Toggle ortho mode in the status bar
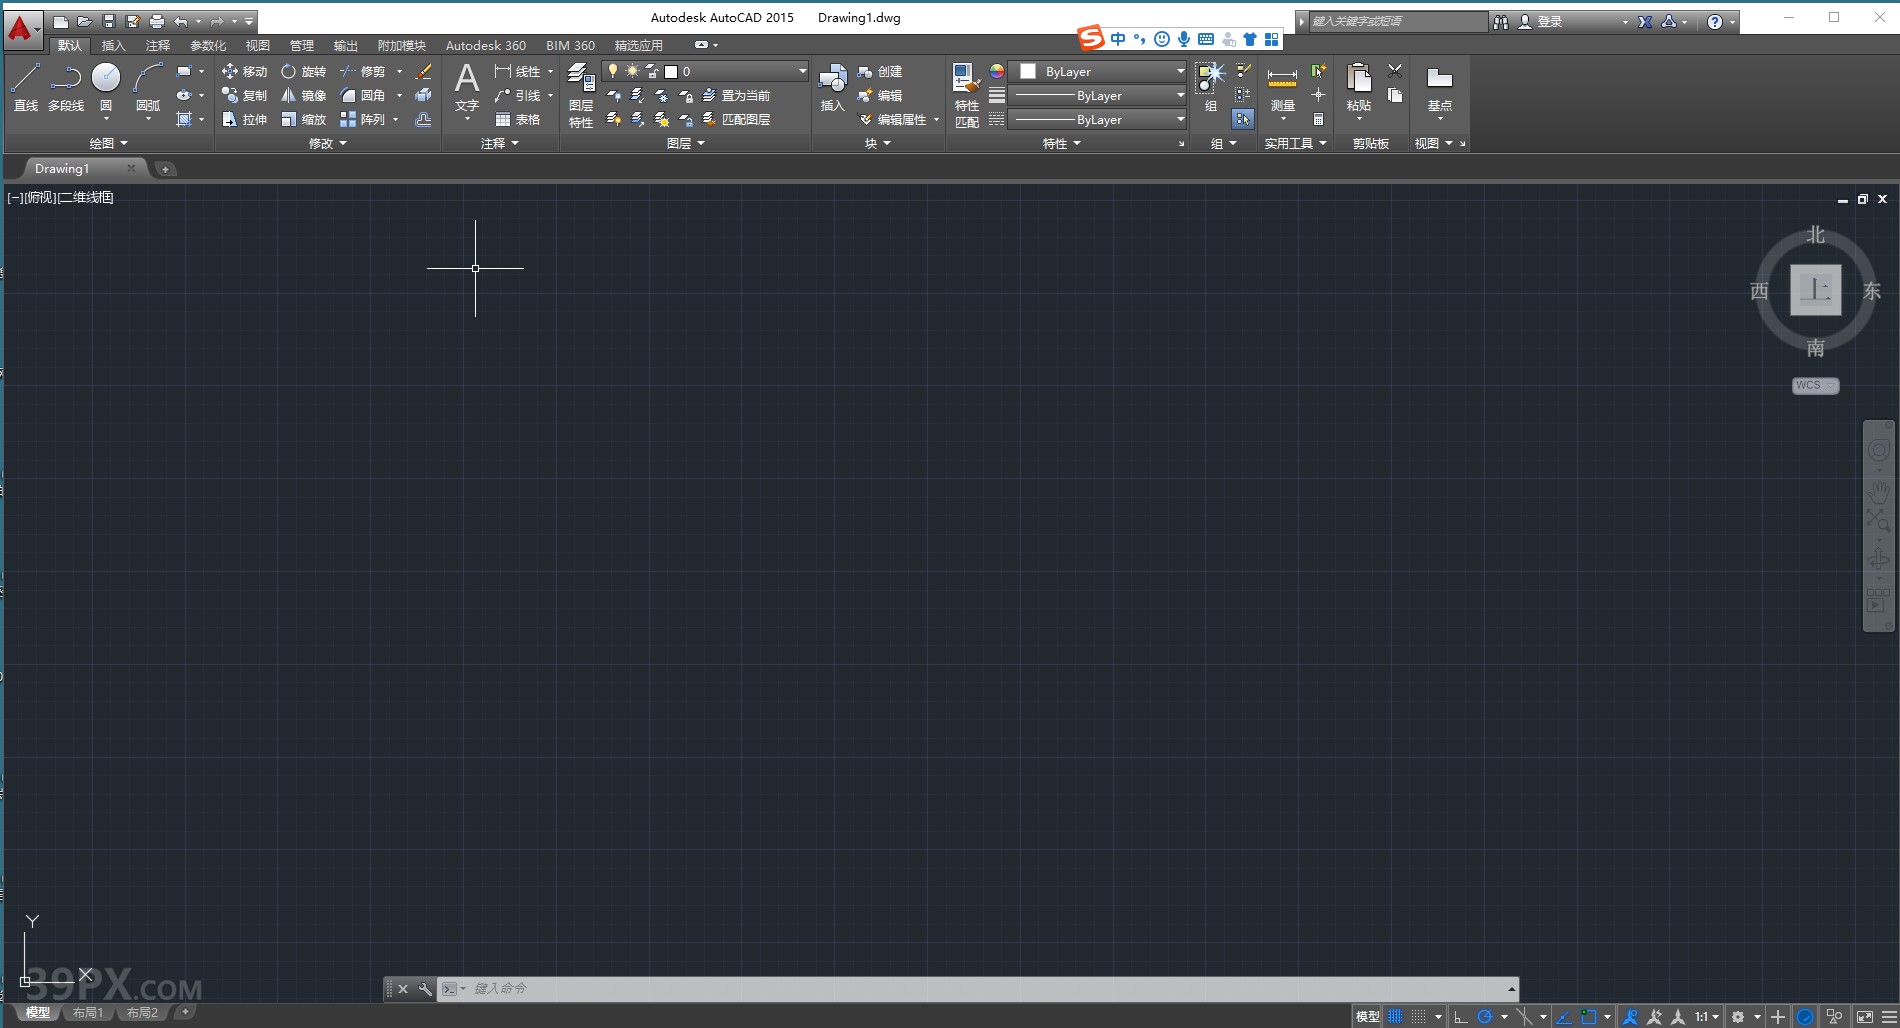Image resolution: width=1900 pixels, height=1028 pixels. click(x=1460, y=1015)
